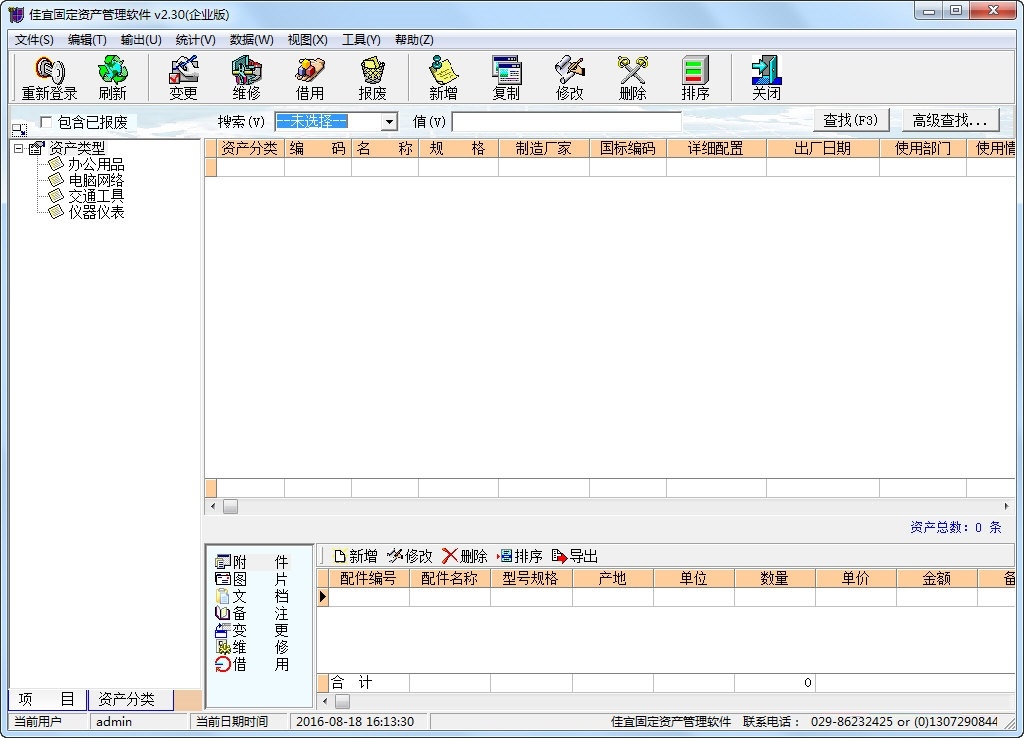Click the 刷新 refresh icon
Viewport: 1024px width, 738px height.
[112, 78]
